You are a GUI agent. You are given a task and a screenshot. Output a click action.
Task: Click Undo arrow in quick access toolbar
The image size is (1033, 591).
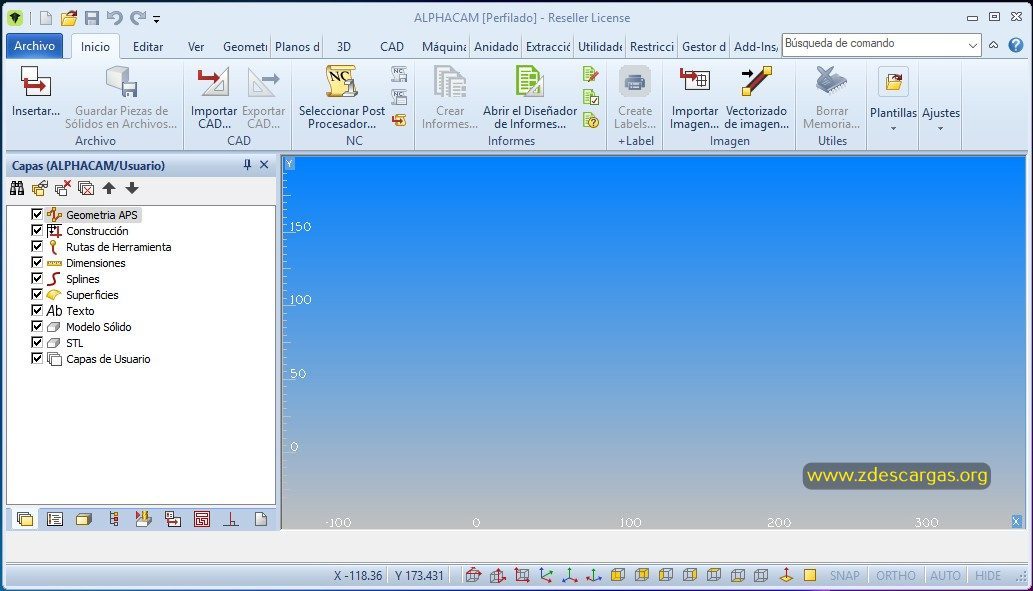pos(115,18)
